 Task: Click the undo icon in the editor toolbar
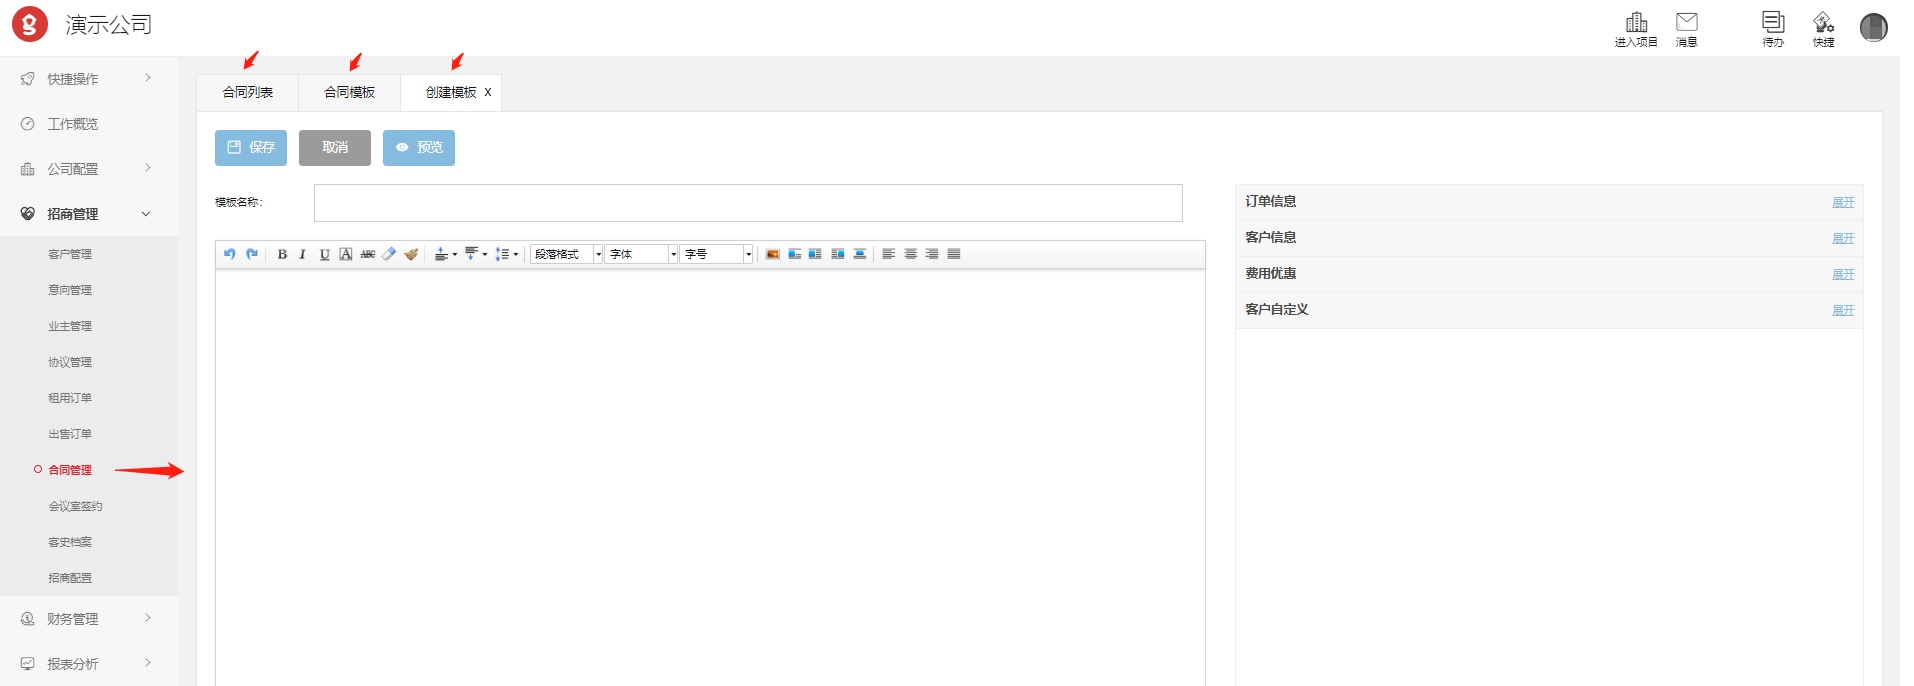pos(229,254)
